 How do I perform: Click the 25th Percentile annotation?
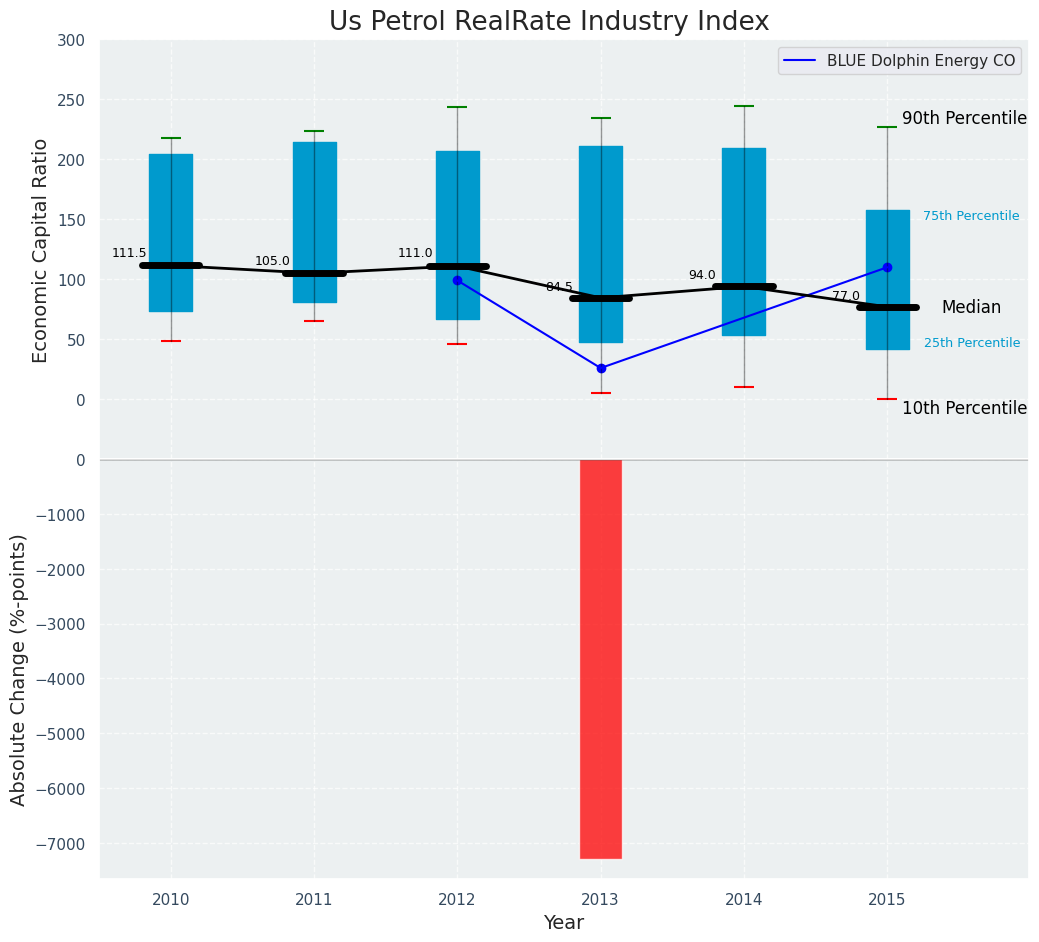(972, 342)
